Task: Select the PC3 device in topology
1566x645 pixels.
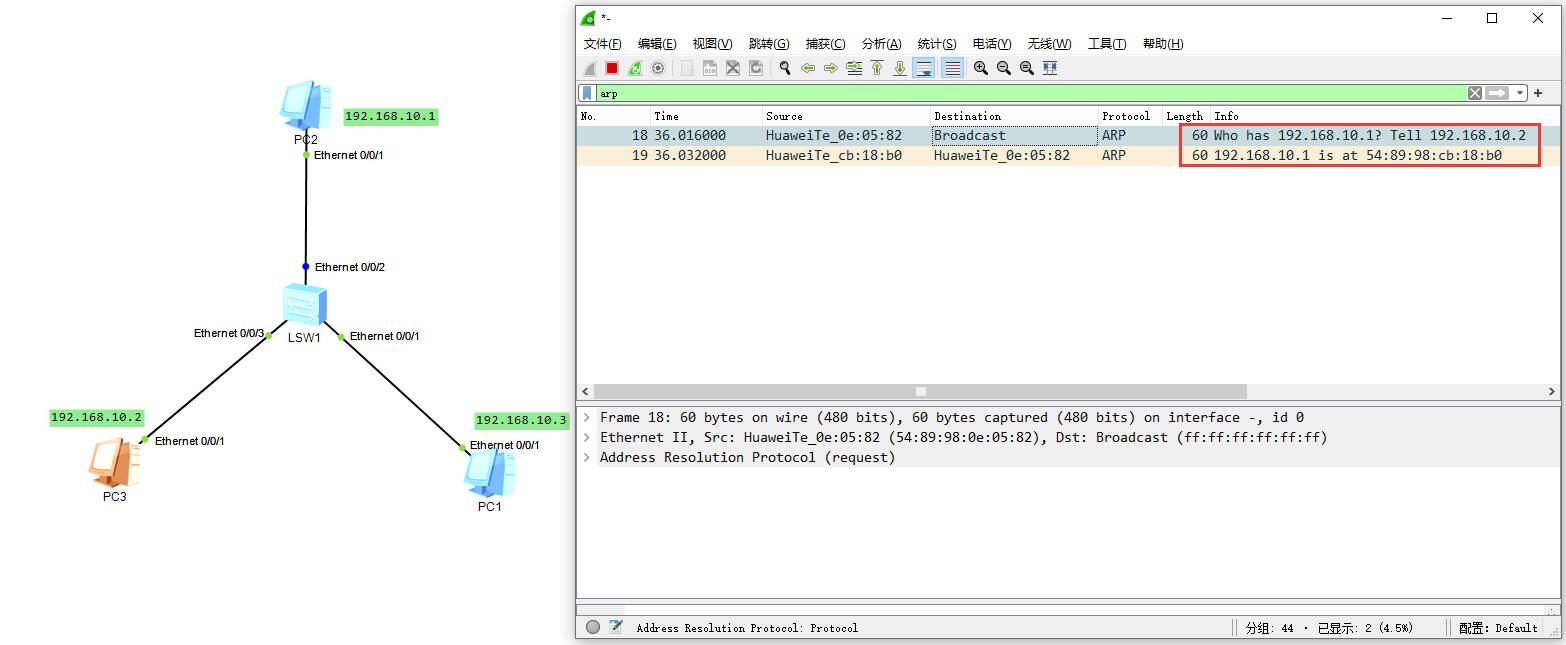Action: (112, 463)
